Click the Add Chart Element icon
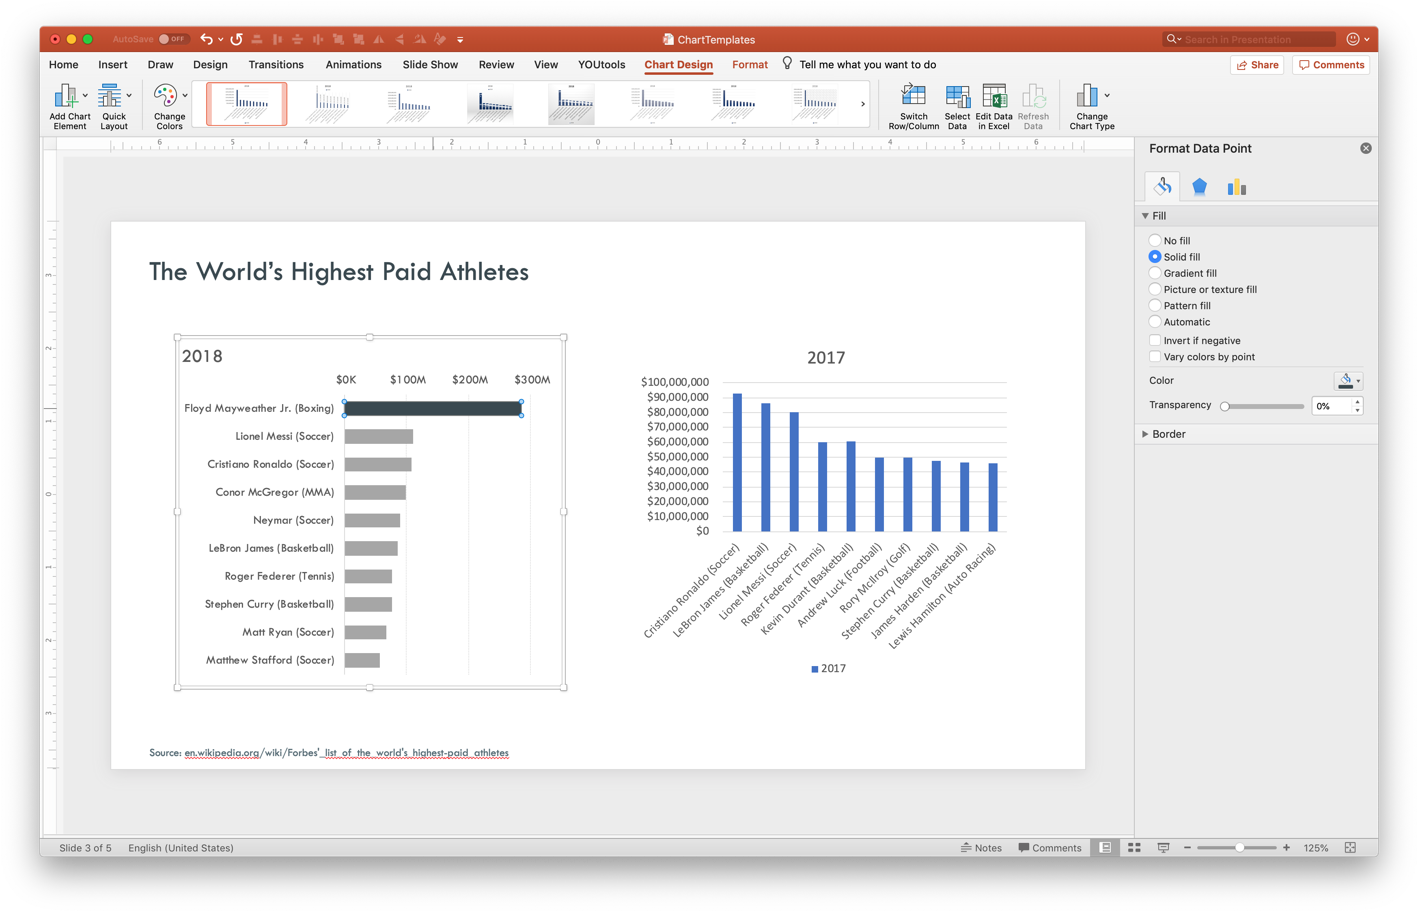The width and height of the screenshot is (1417, 911). (x=66, y=96)
